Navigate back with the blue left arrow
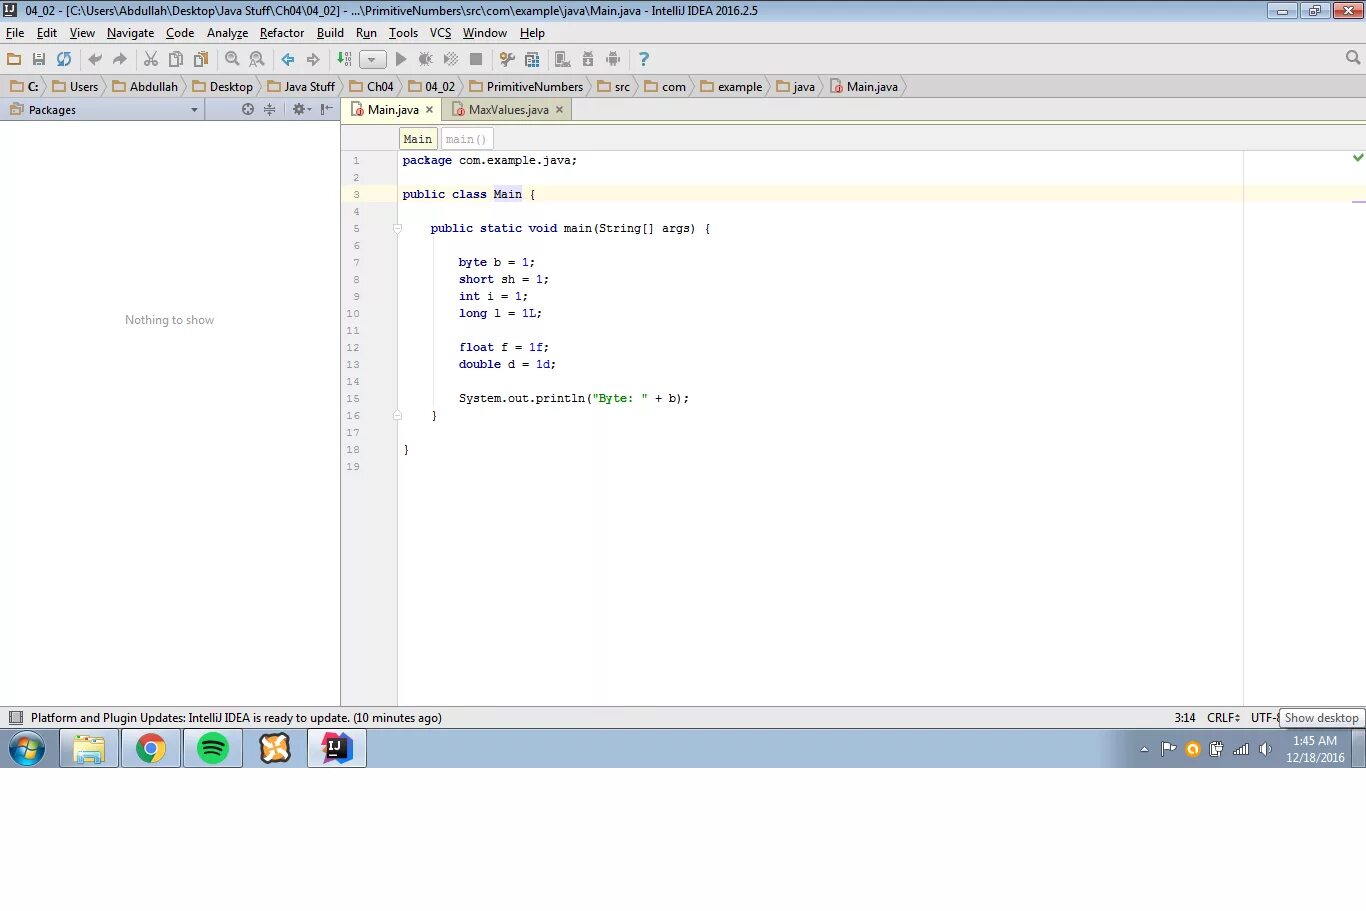 pyautogui.click(x=288, y=59)
